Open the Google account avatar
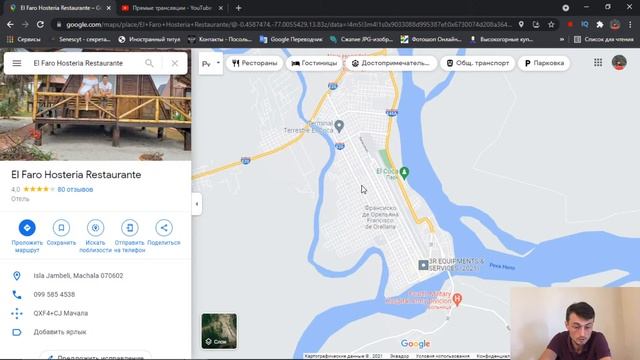 pyautogui.click(x=619, y=62)
